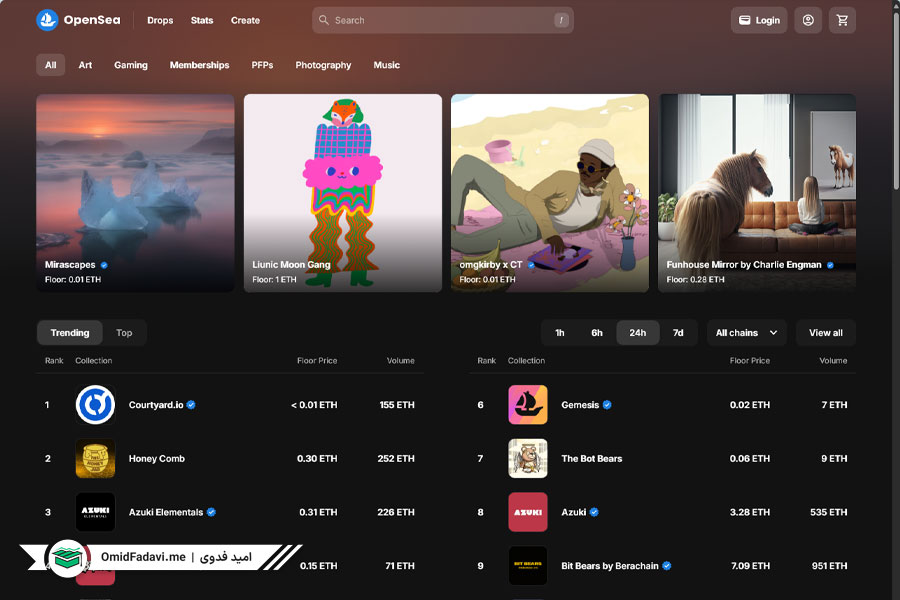Click the Gemesis collection logo
Viewport: 900px width, 600px height.
[527, 405]
